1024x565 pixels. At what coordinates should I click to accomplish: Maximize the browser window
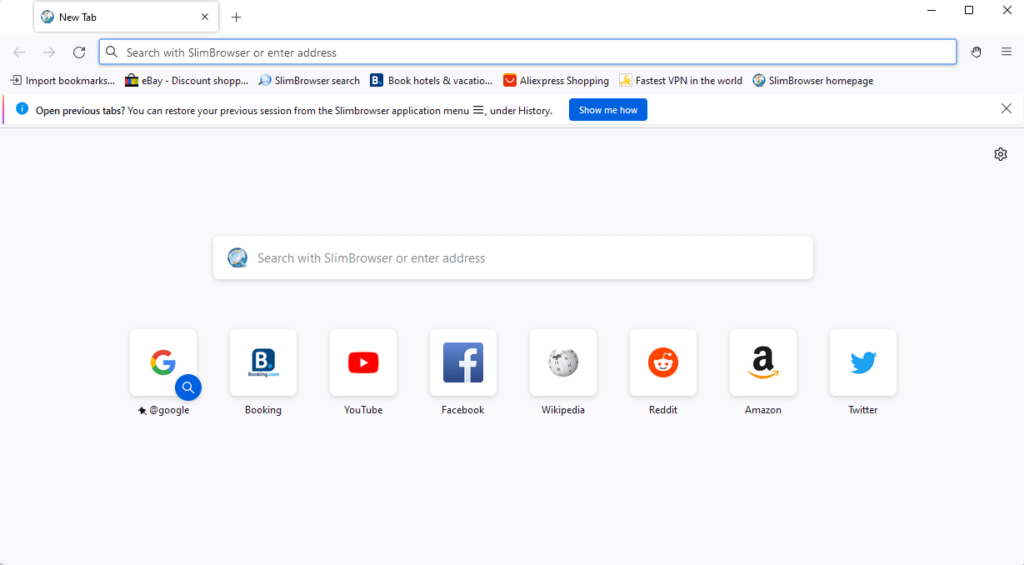[x=969, y=10]
